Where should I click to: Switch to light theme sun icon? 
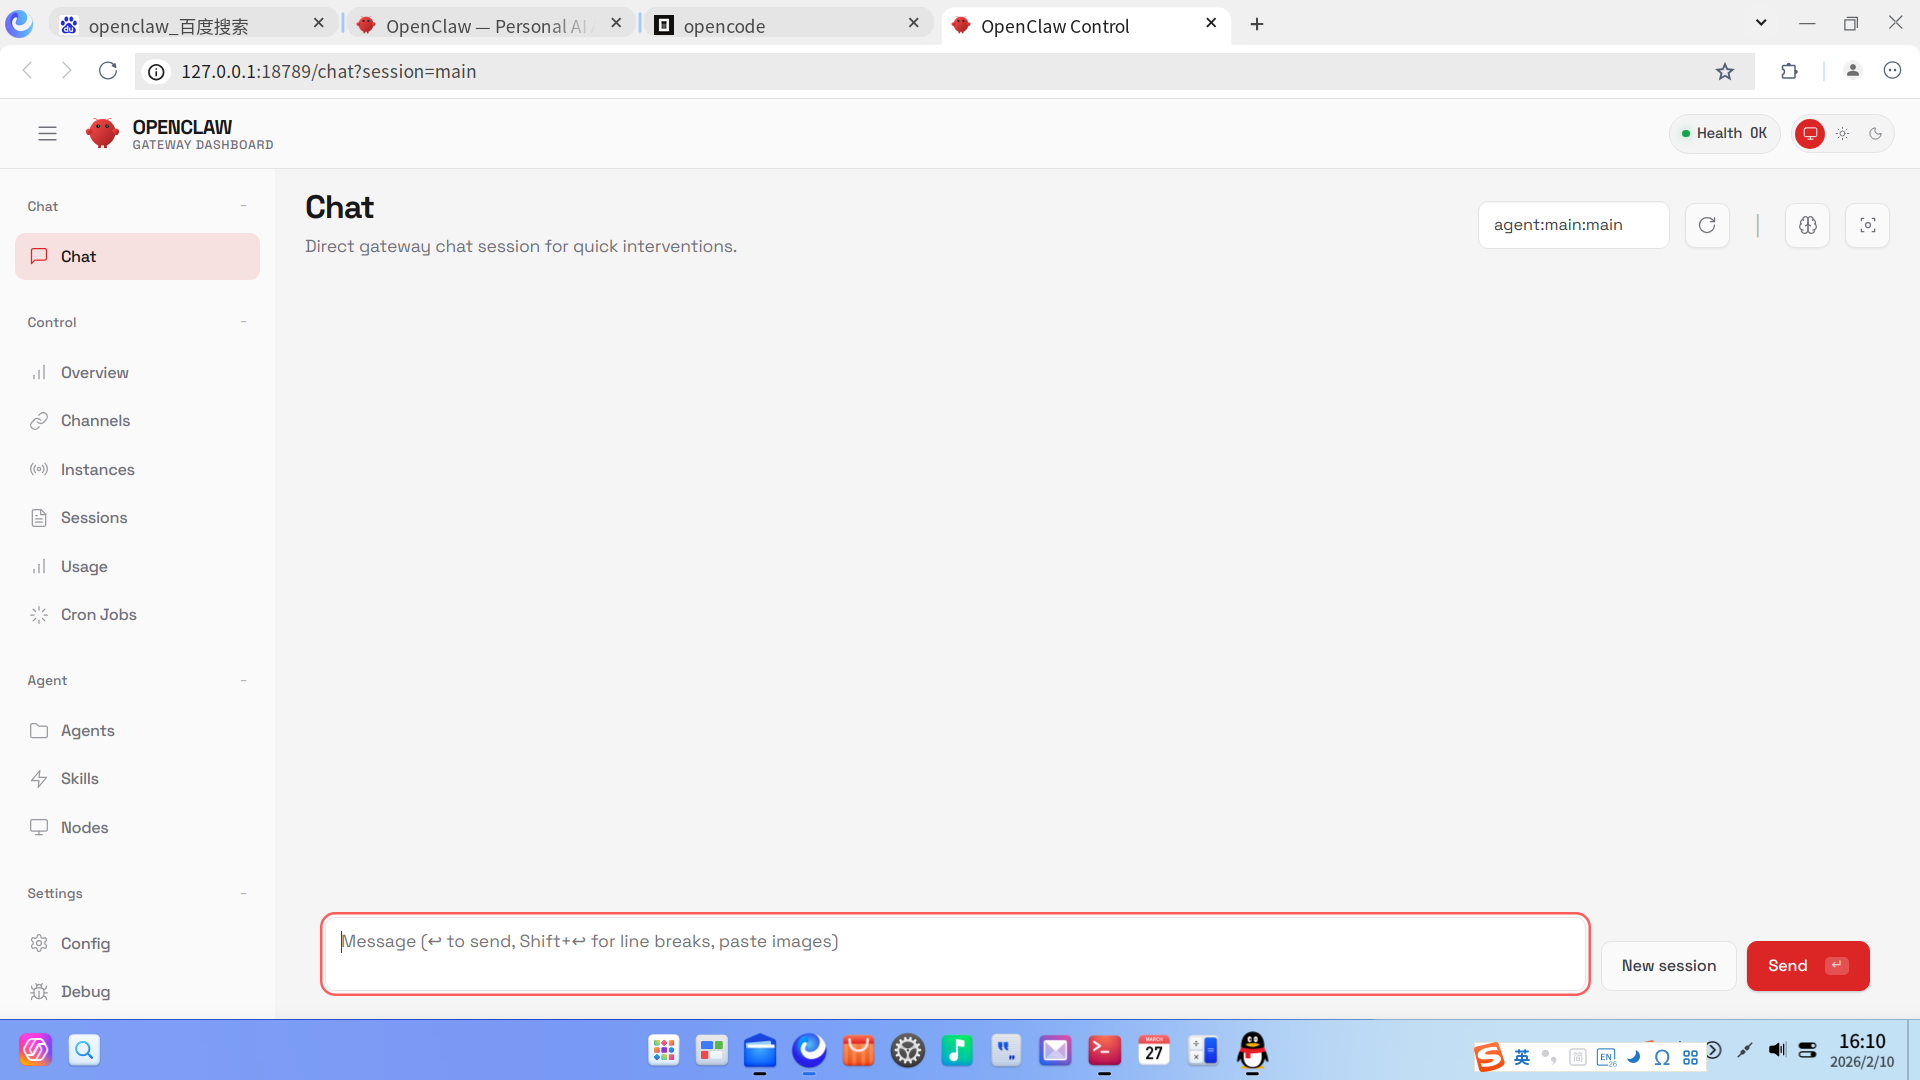pyautogui.click(x=1842, y=133)
